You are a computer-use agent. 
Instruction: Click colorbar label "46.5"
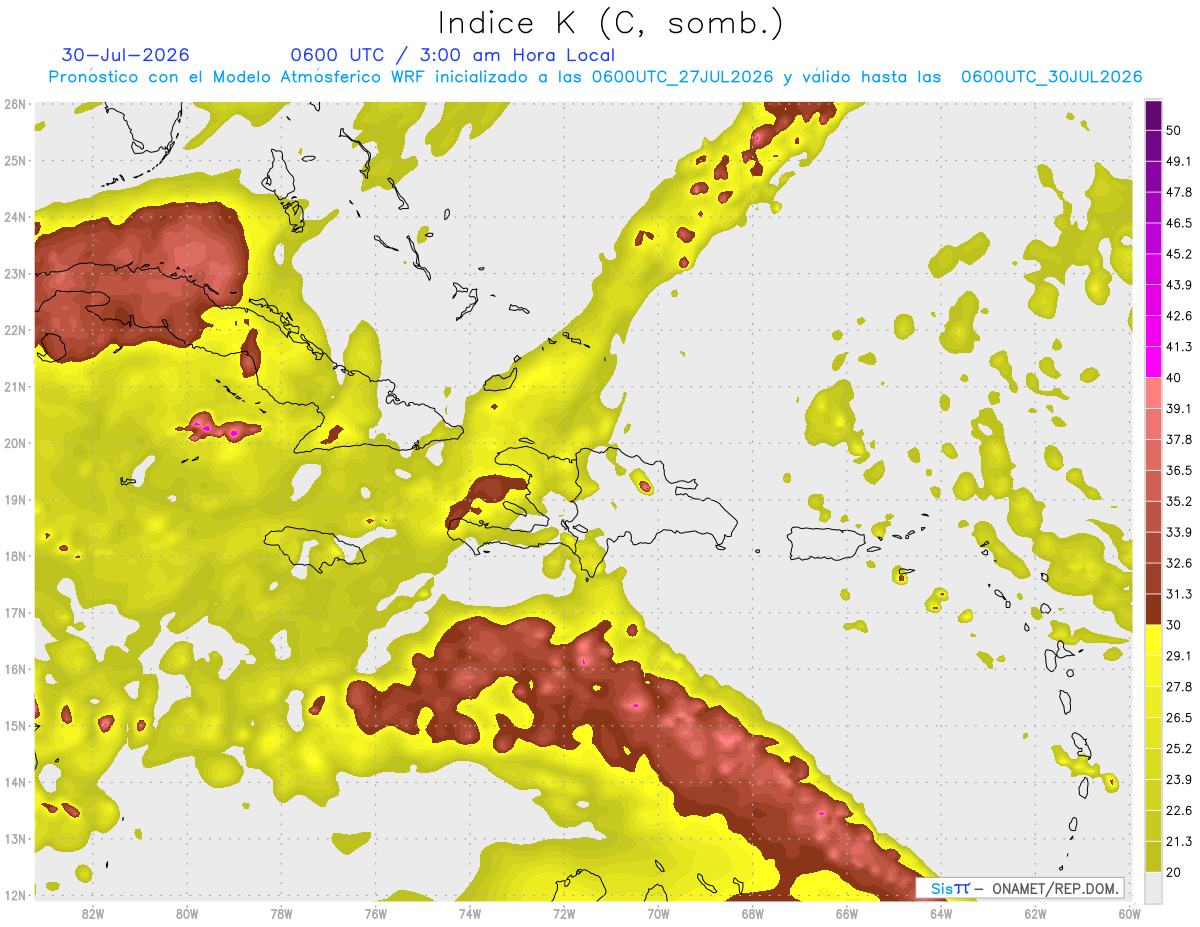coord(1179,223)
